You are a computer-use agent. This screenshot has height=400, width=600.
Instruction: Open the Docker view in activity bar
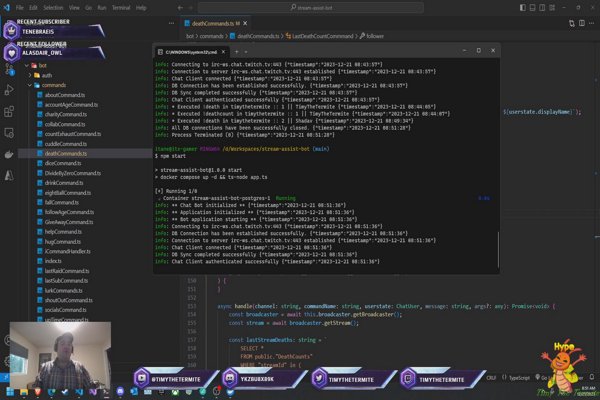point(9,154)
